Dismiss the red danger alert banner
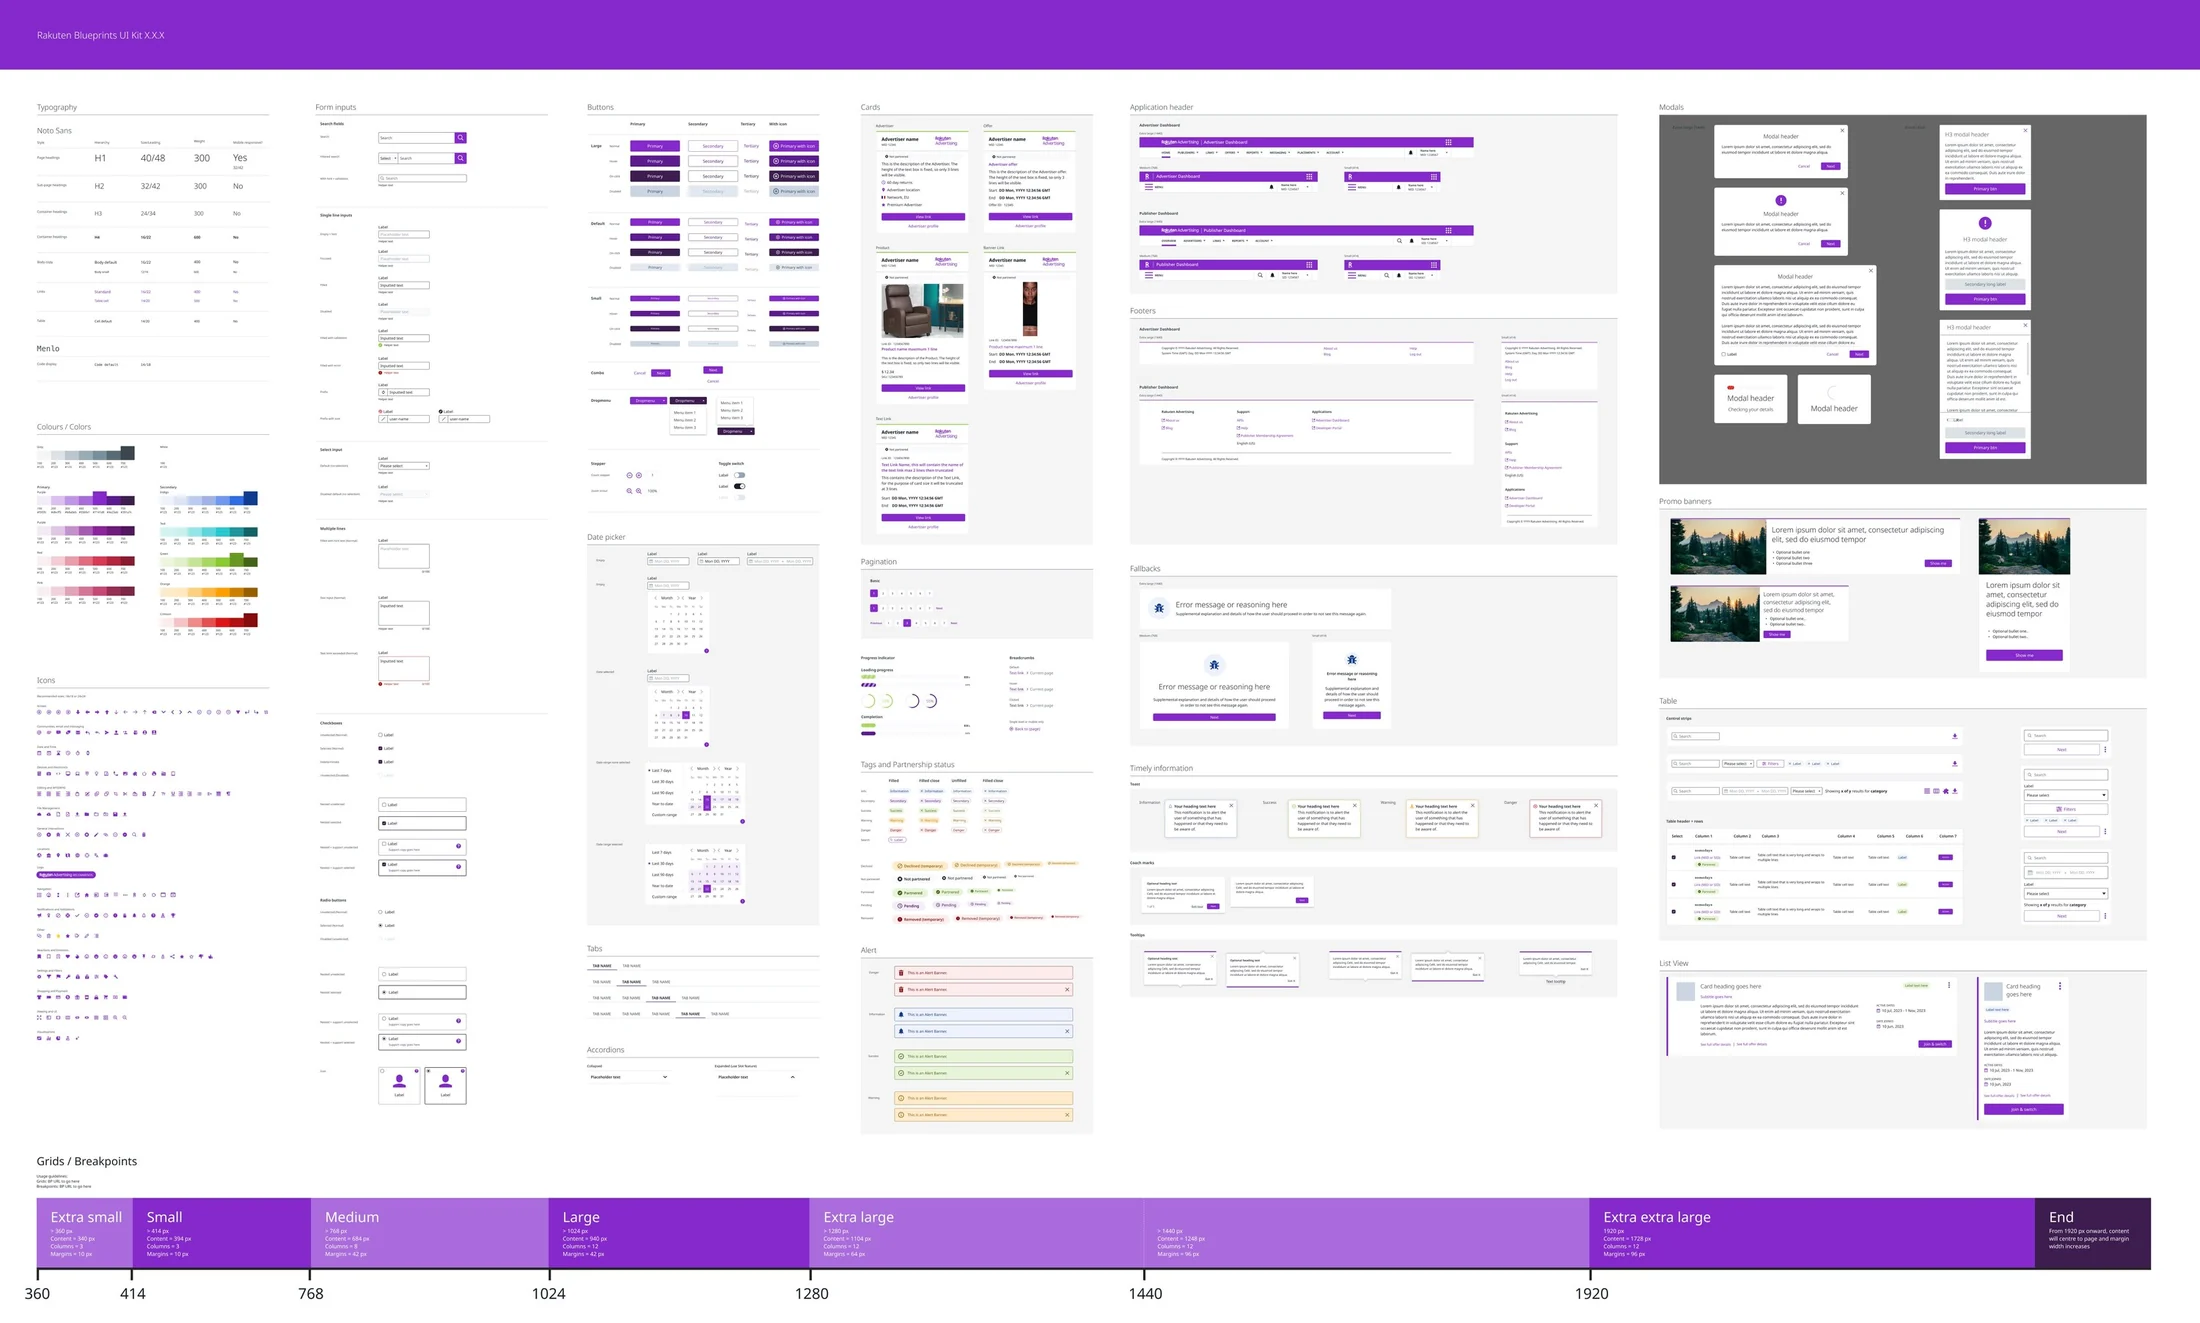 1067,990
